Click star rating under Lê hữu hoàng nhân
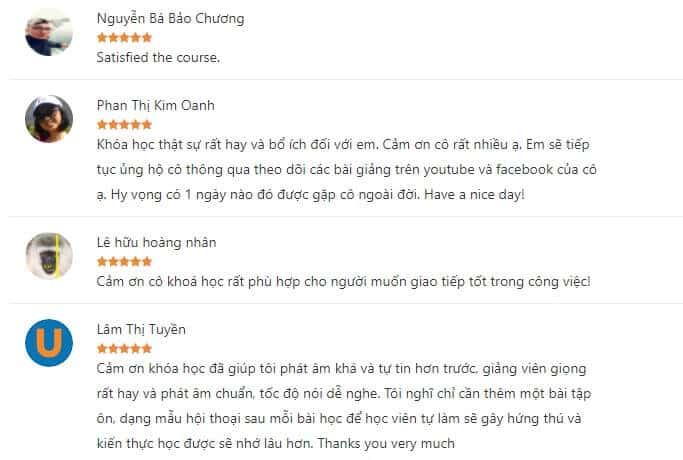This screenshot has height=460, width=683. tap(124, 262)
